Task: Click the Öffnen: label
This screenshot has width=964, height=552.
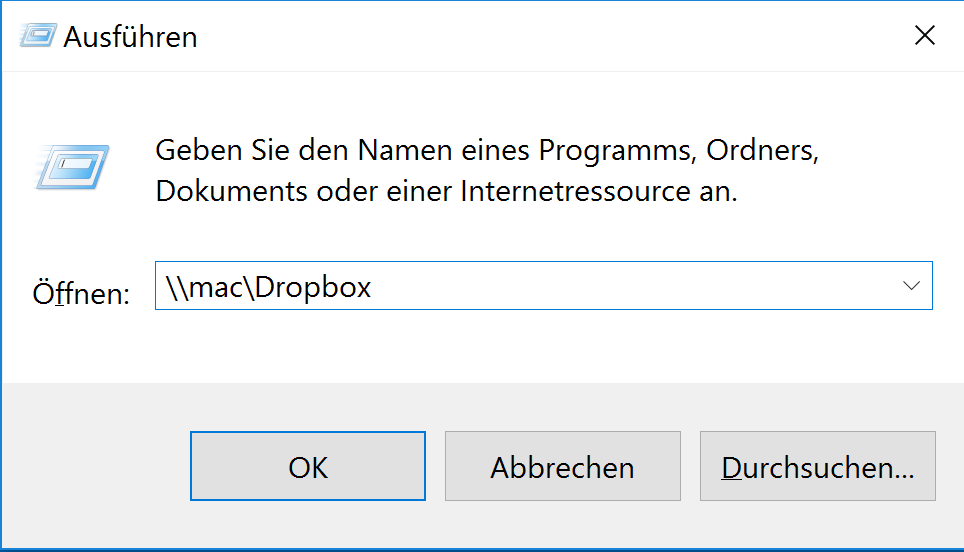Action: (x=81, y=293)
